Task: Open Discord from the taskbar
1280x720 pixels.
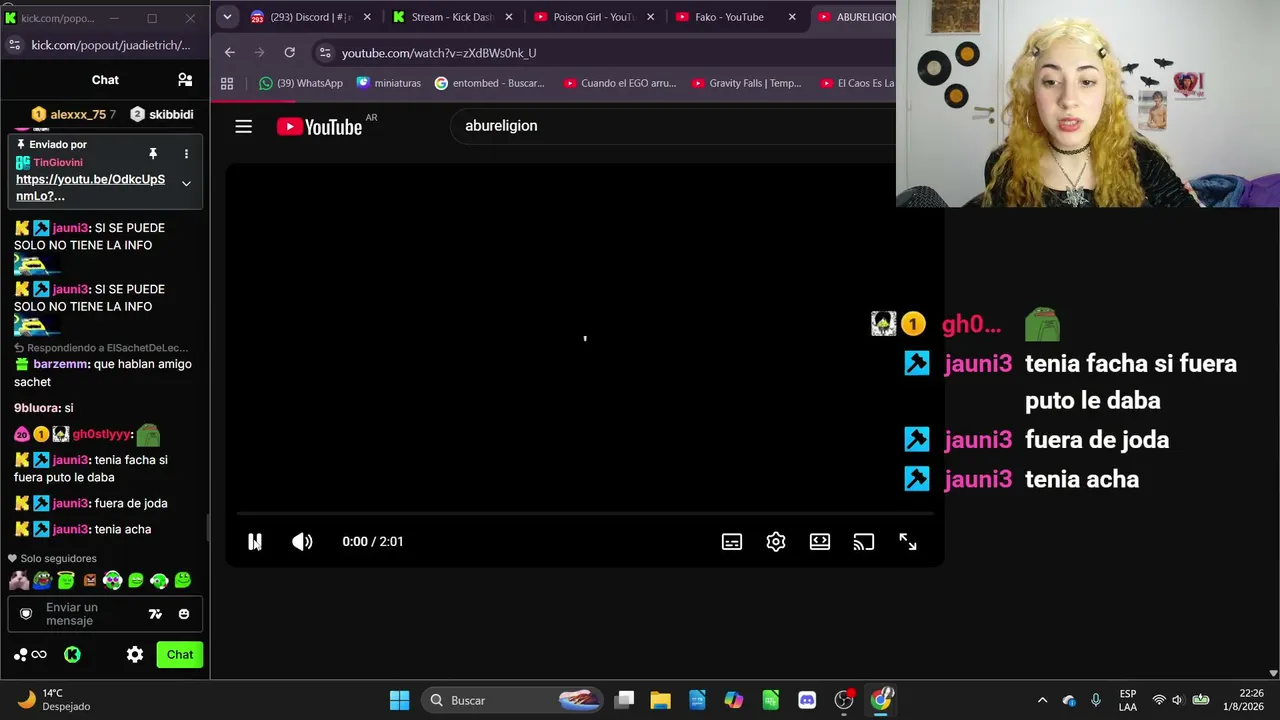Action: pyautogui.click(x=807, y=700)
